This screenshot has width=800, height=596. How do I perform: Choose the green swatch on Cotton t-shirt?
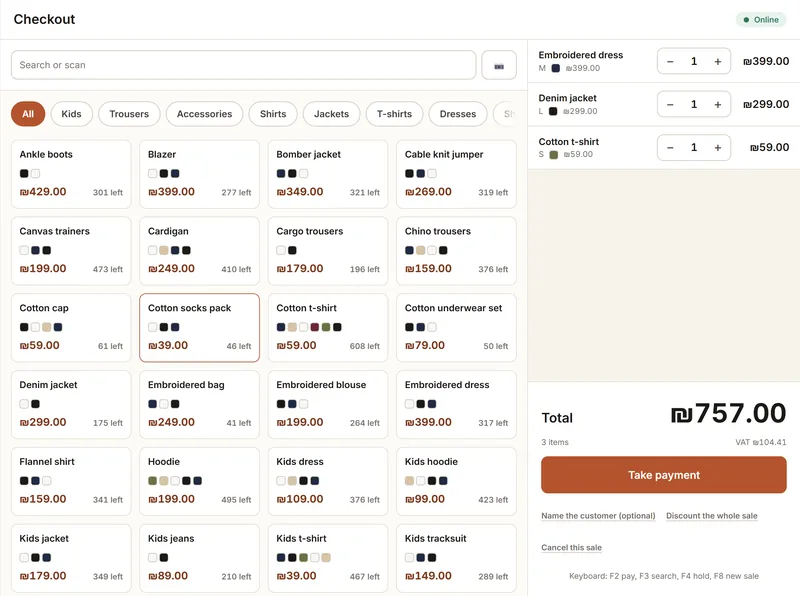click(x=326, y=327)
